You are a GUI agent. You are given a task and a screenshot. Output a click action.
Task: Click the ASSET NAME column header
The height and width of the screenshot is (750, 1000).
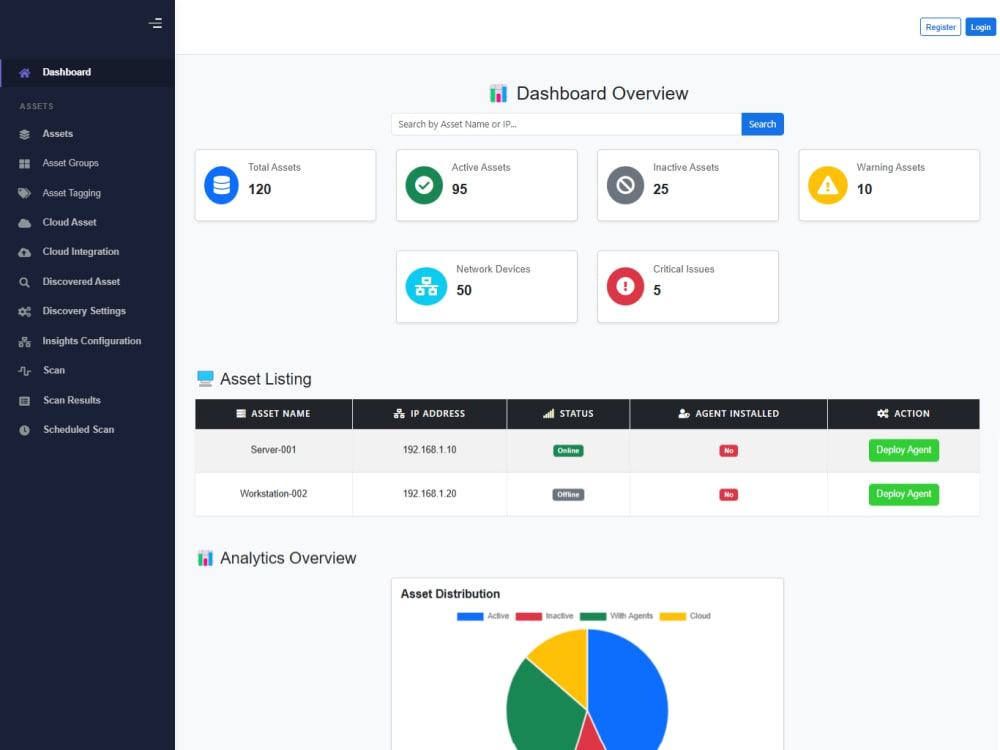(x=274, y=414)
